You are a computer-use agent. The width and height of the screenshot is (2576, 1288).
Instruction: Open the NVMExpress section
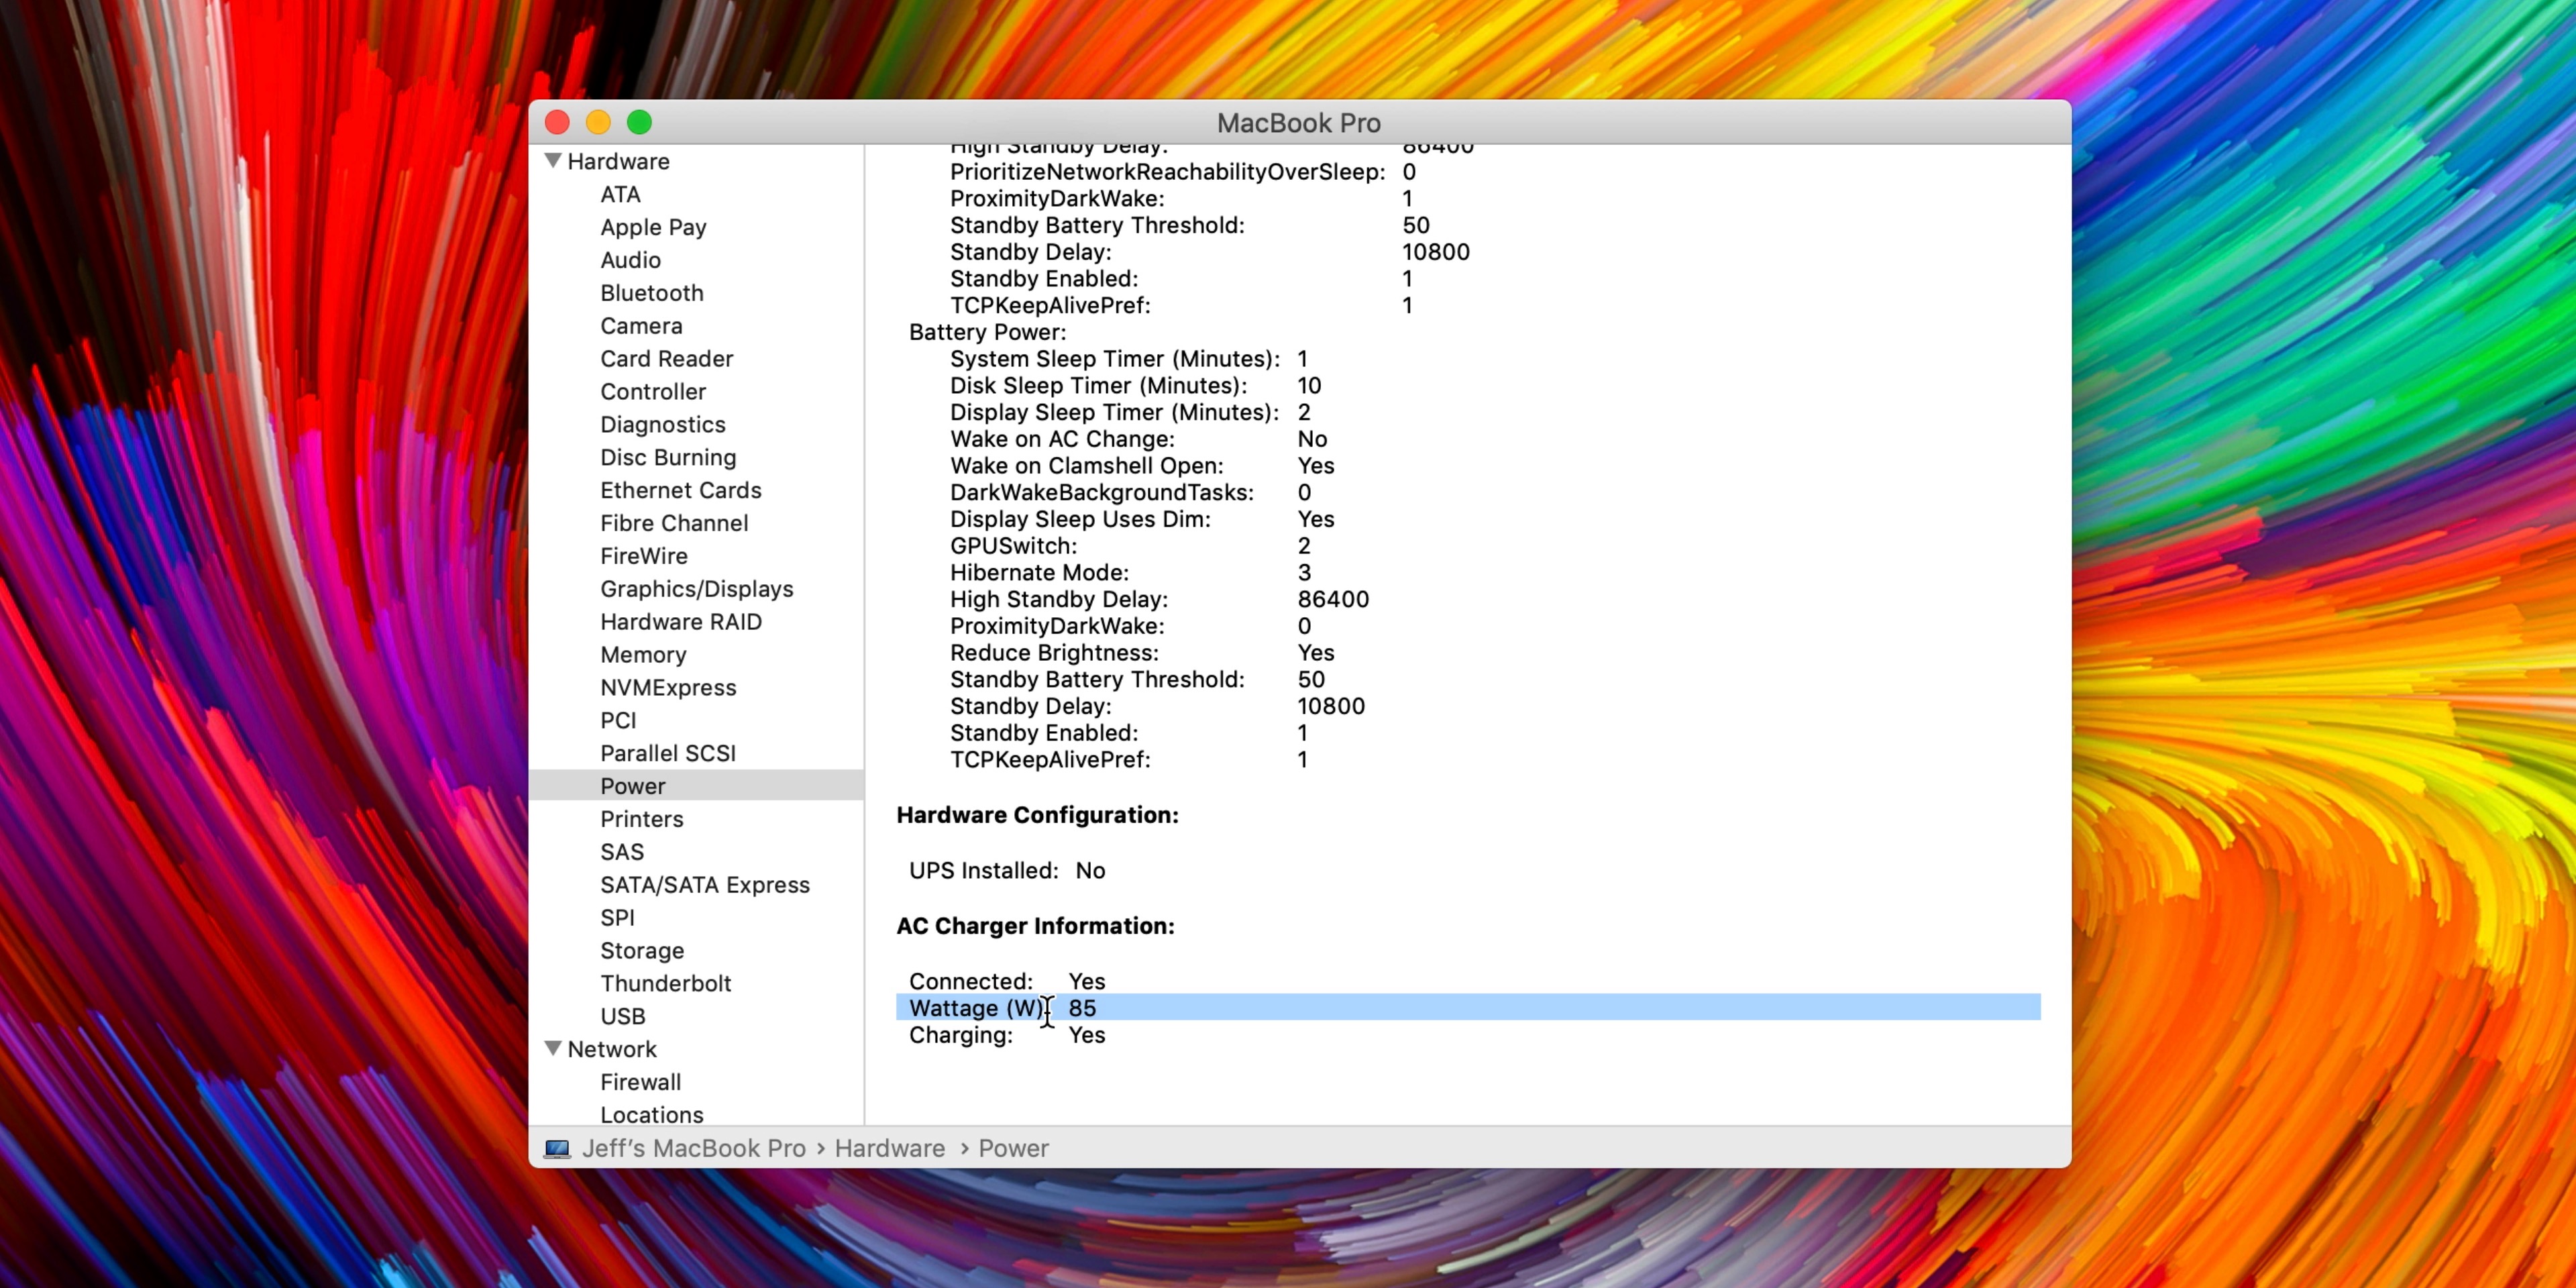click(x=668, y=688)
